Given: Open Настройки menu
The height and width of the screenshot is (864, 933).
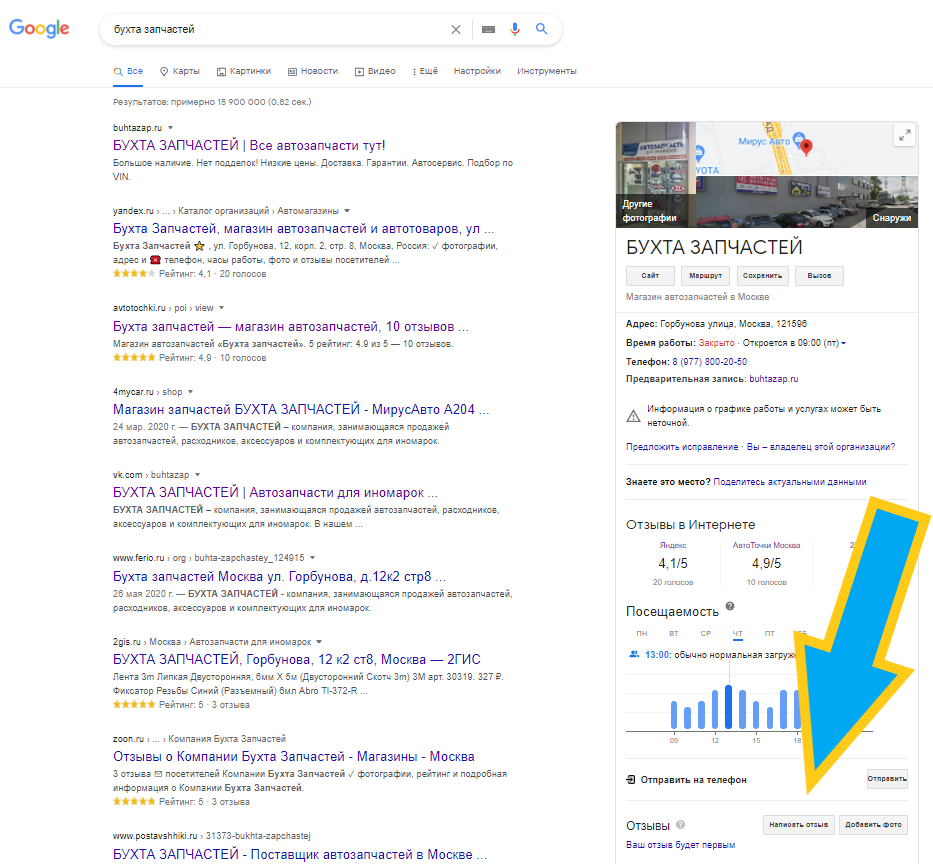Looking at the screenshot, I should 477,71.
